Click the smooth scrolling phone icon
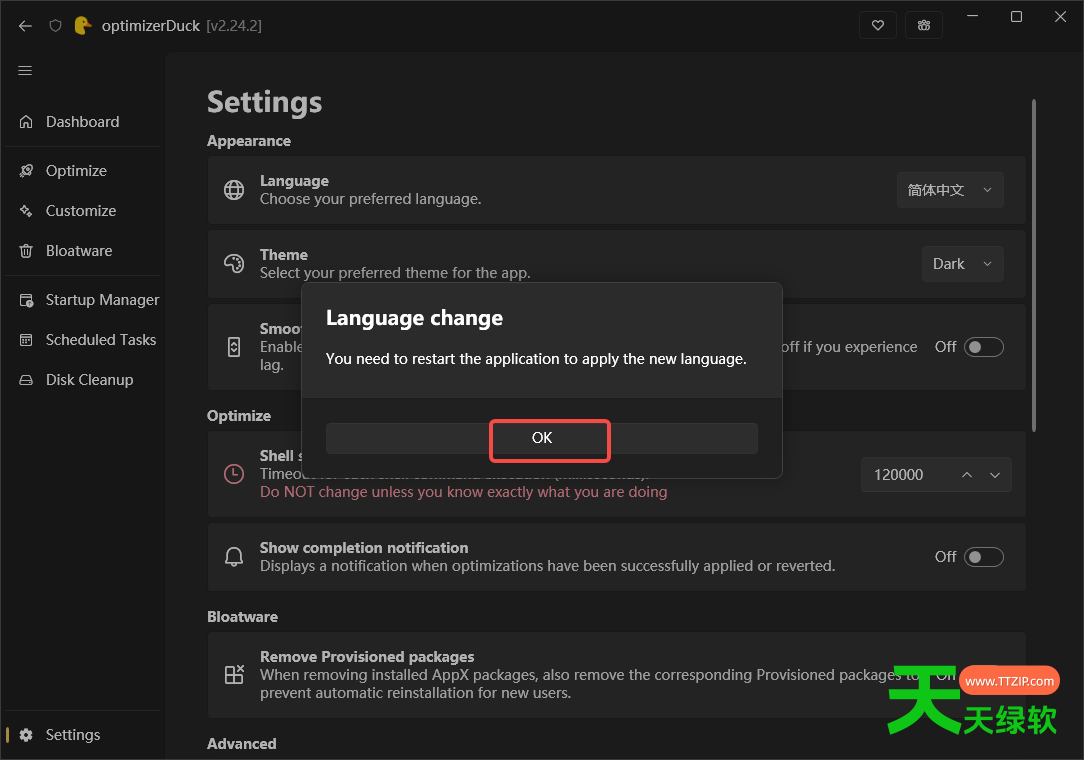 pos(234,347)
